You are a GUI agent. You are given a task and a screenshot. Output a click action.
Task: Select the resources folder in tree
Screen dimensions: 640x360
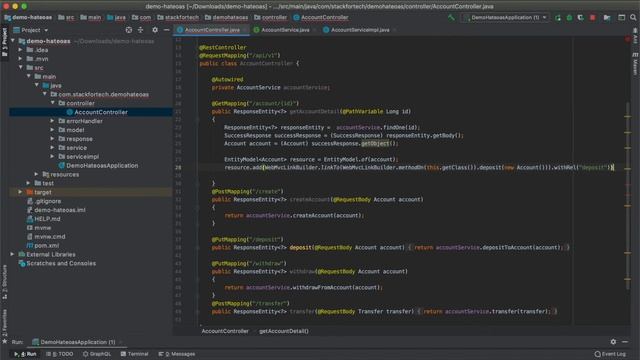click(61, 174)
